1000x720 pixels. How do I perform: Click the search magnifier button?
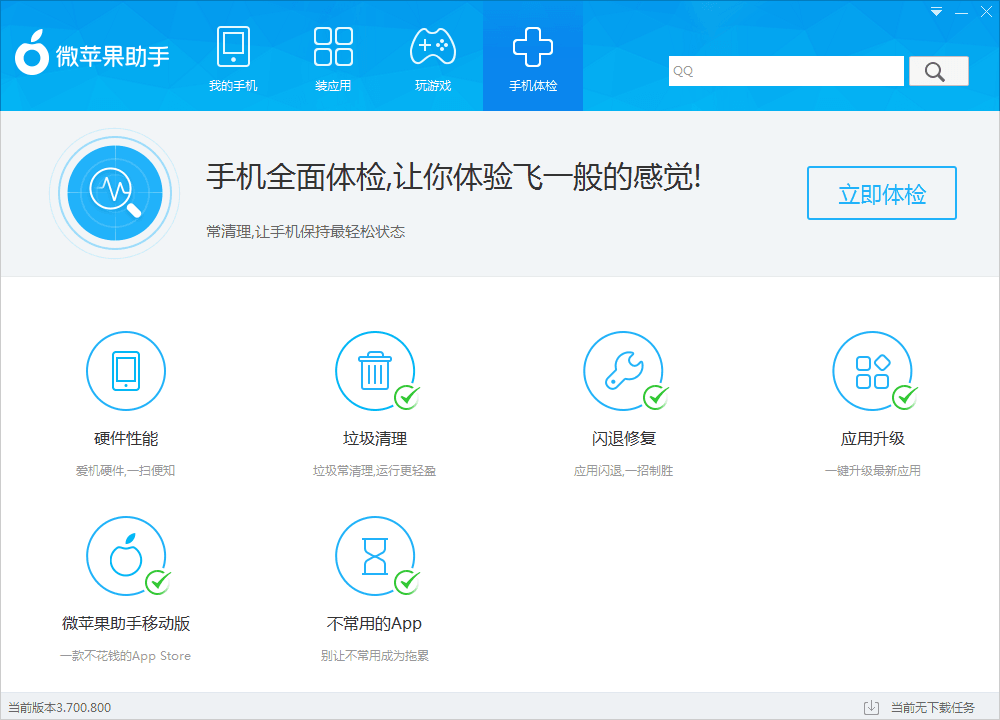tap(937, 71)
